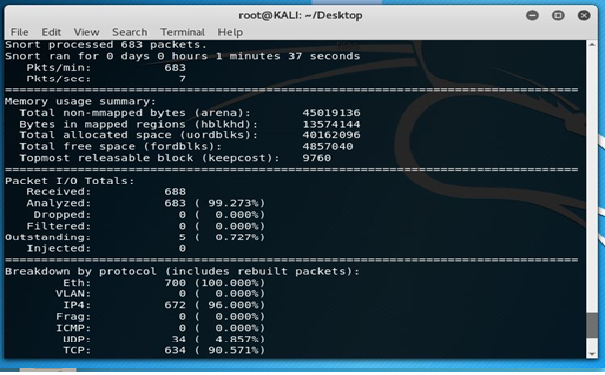This screenshot has width=605, height=375.
Task: Open the File menu
Action: (x=19, y=32)
